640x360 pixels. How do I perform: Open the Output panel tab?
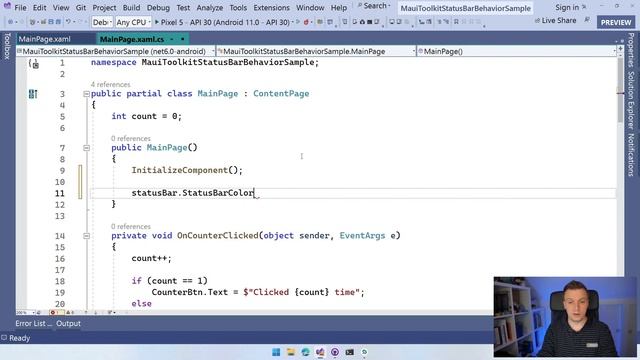click(x=68, y=323)
